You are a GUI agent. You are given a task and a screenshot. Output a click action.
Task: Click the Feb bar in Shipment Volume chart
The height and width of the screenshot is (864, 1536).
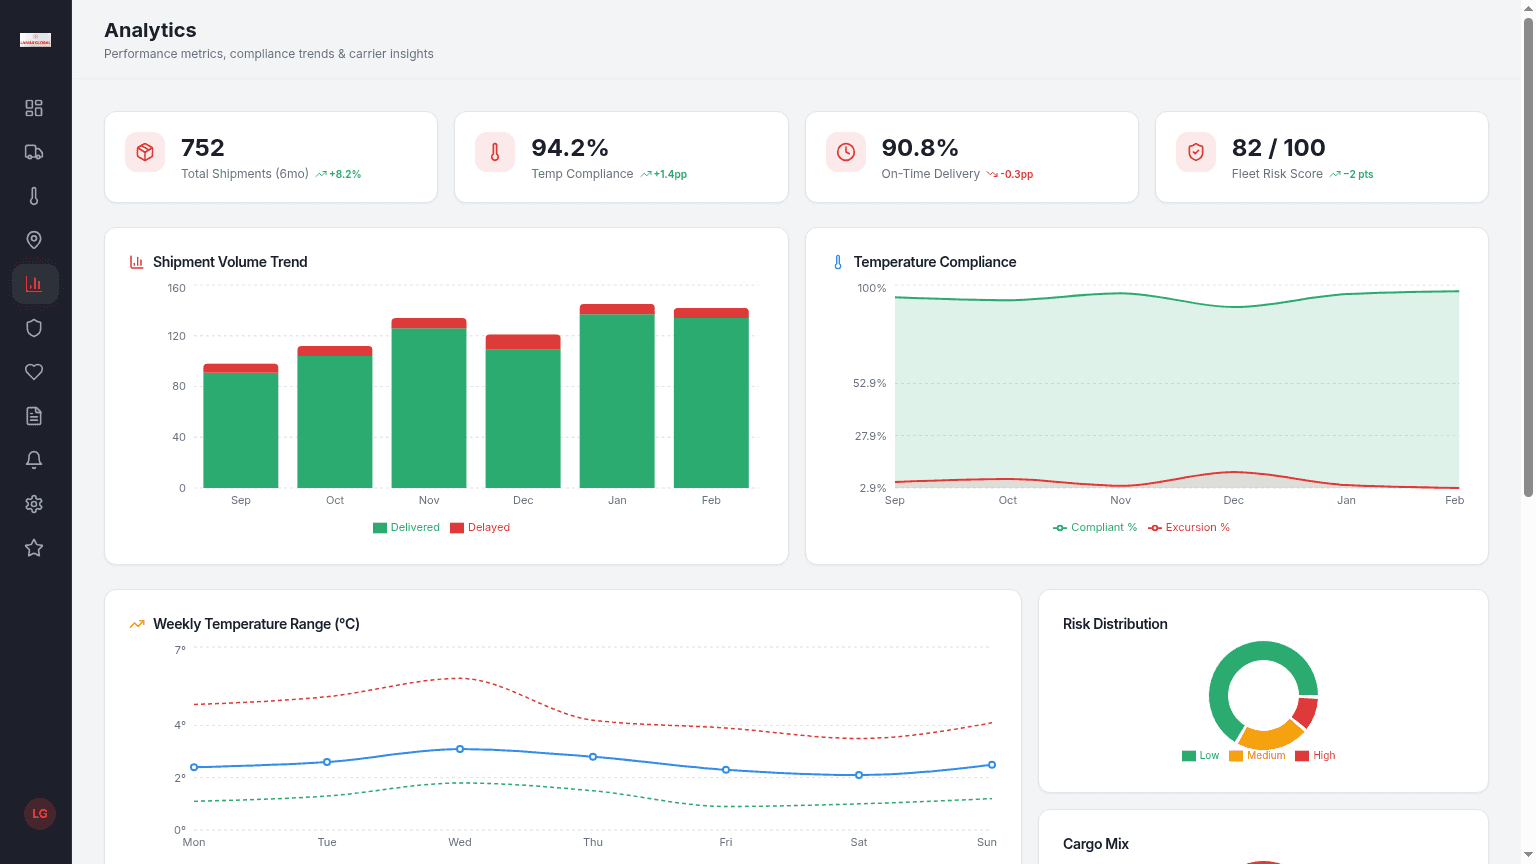[x=711, y=398]
